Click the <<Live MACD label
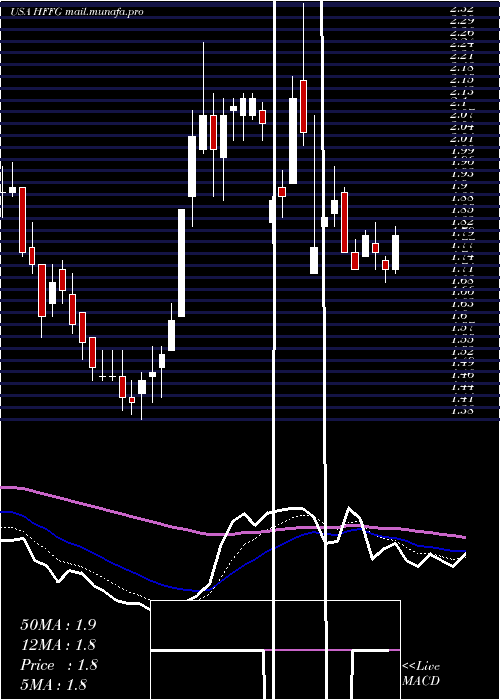The image size is (500, 700). coord(421,674)
